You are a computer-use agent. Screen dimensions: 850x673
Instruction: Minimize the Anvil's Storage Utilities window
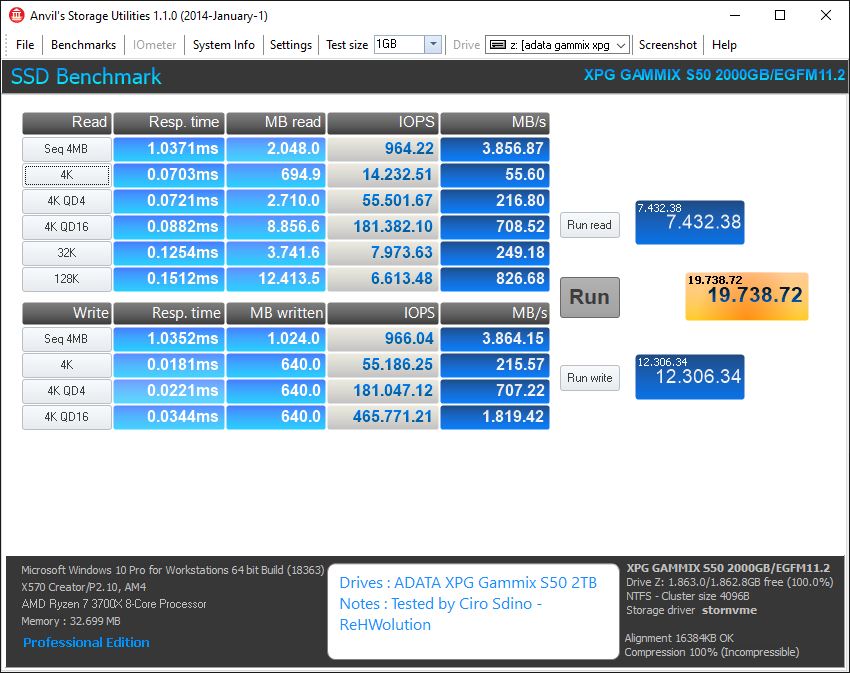(x=735, y=15)
